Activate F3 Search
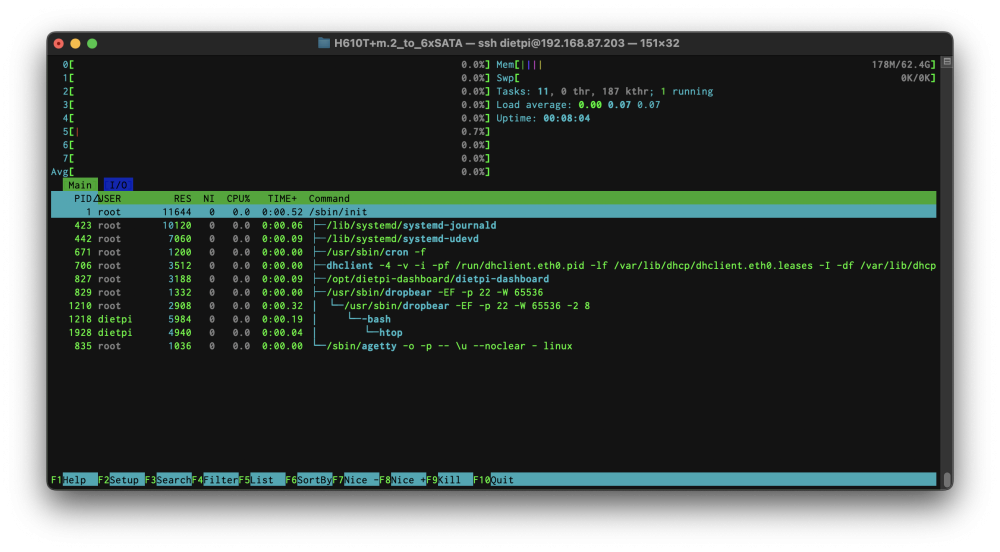The image size is (1000, 552). pyautogui.click(x=168, y=480)
